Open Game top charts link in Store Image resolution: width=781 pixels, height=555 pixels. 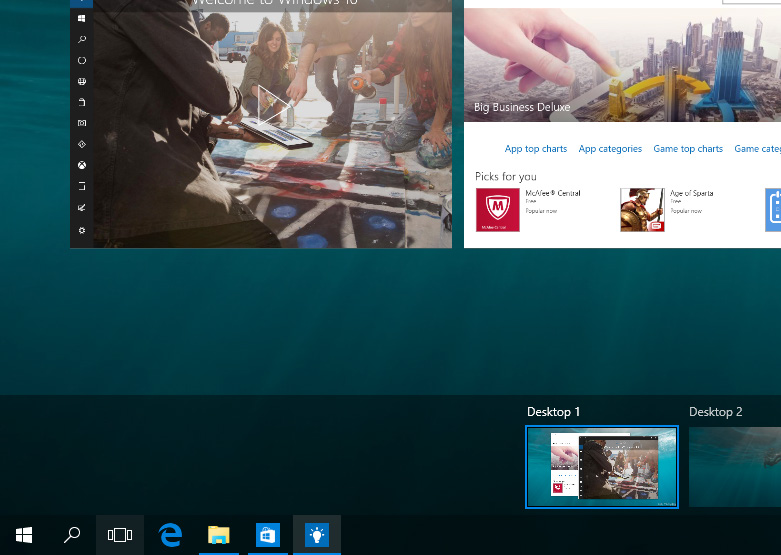pos(688,148)
